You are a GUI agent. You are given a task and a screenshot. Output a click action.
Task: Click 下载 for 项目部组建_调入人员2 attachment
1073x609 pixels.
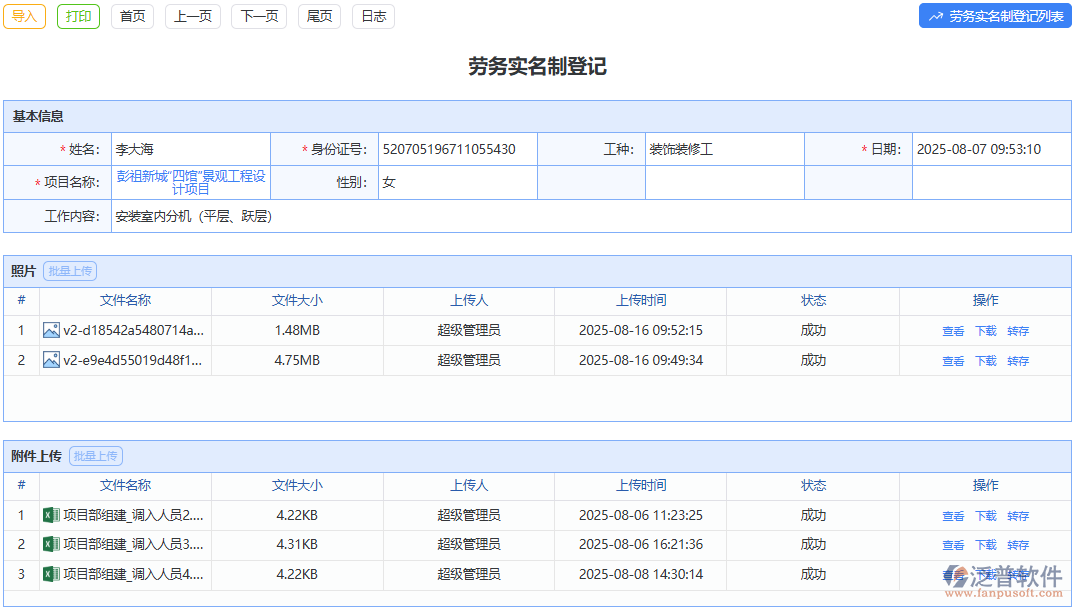(985, 515)
